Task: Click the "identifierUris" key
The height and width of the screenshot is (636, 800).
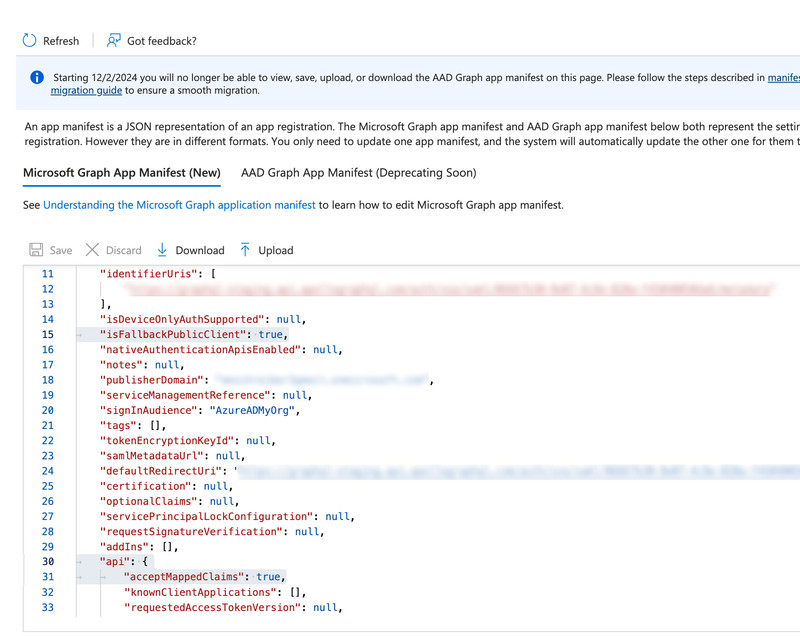Action: [148, 274]
